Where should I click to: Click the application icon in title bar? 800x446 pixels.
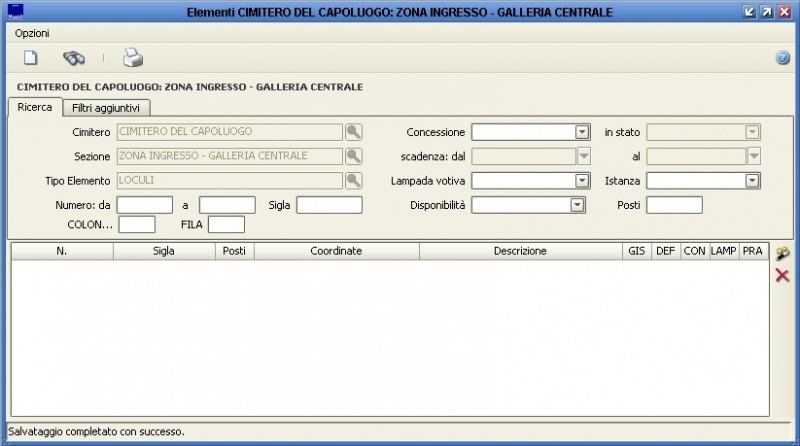(16, 11)
